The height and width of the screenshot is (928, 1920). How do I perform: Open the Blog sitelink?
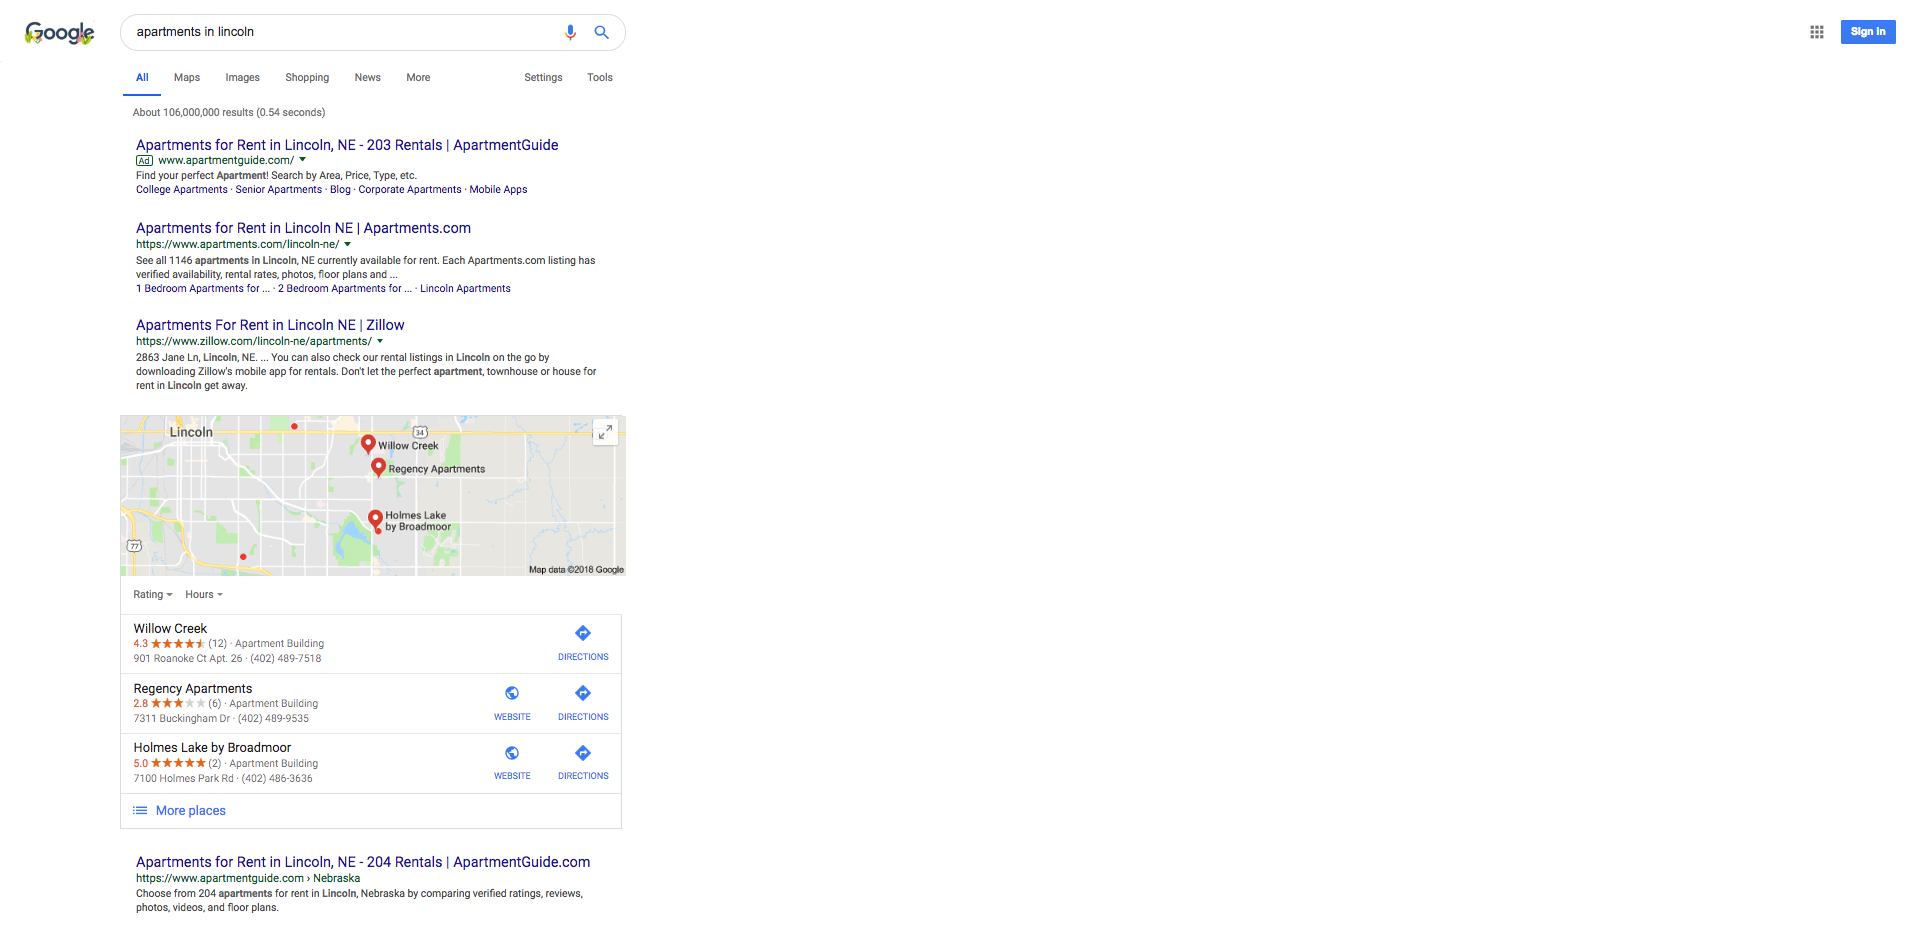(x=340, y=189)
